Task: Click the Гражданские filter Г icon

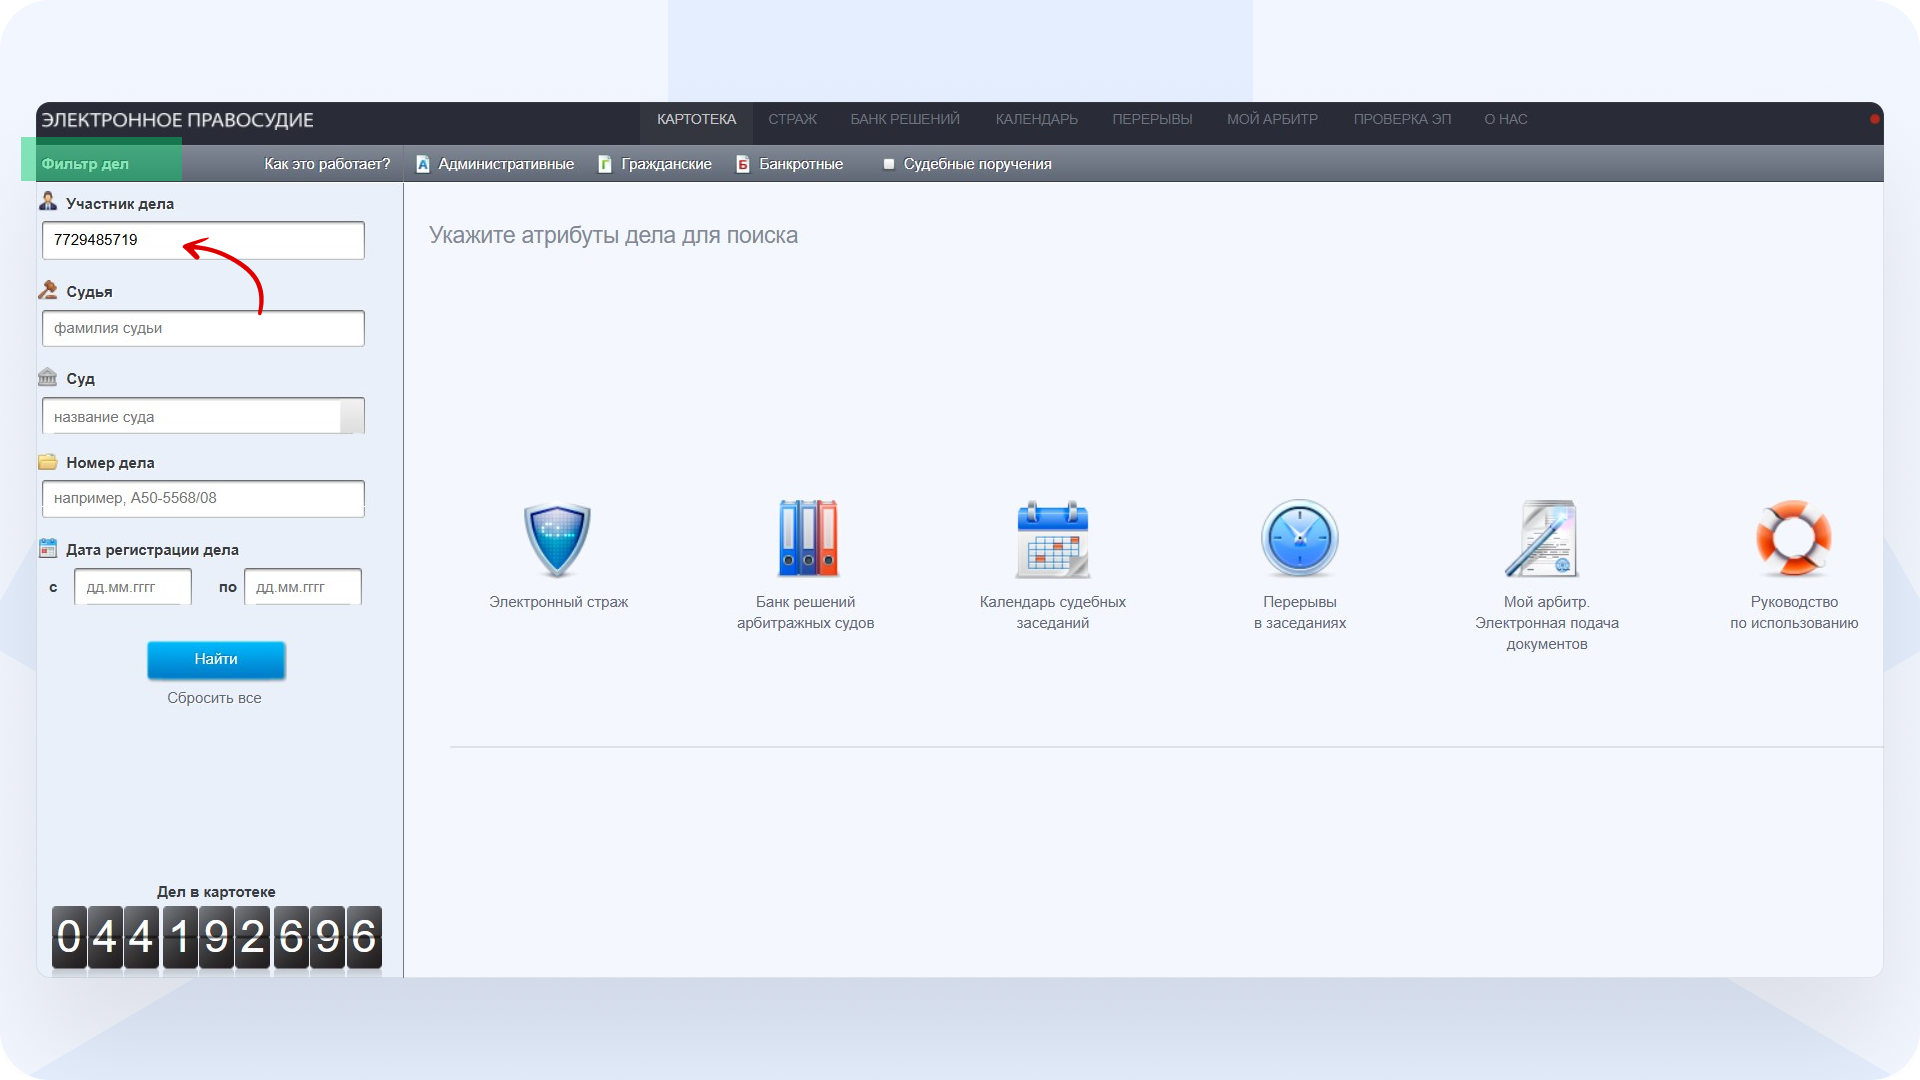Action: 605,164
